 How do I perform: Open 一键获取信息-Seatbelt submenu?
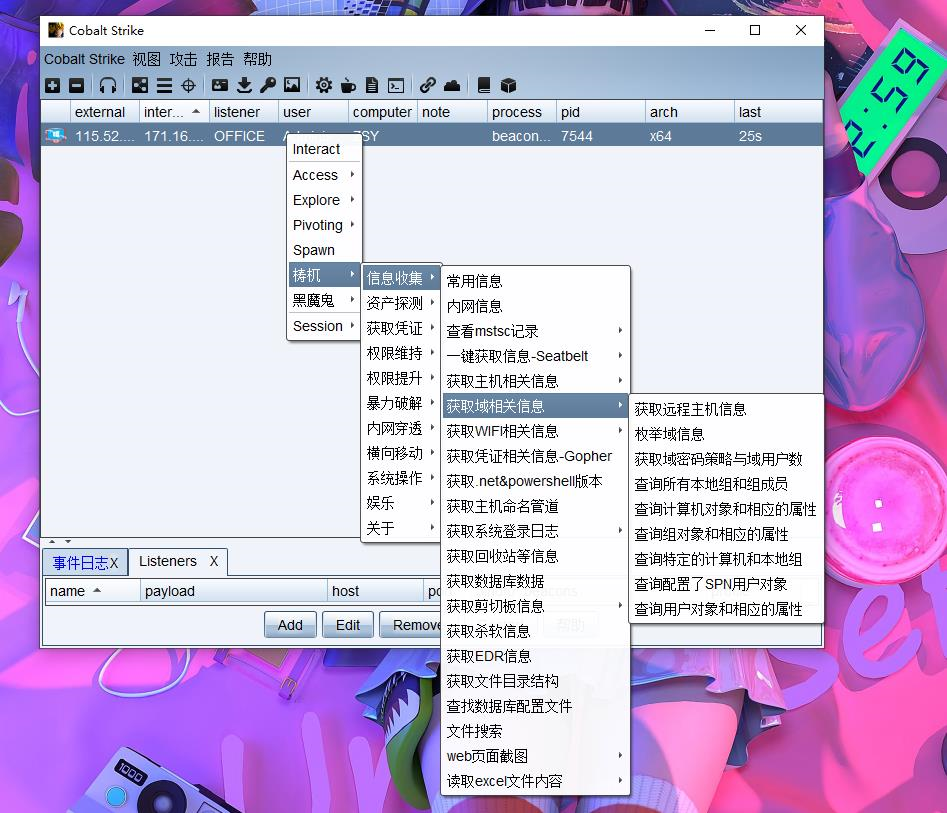535,356
